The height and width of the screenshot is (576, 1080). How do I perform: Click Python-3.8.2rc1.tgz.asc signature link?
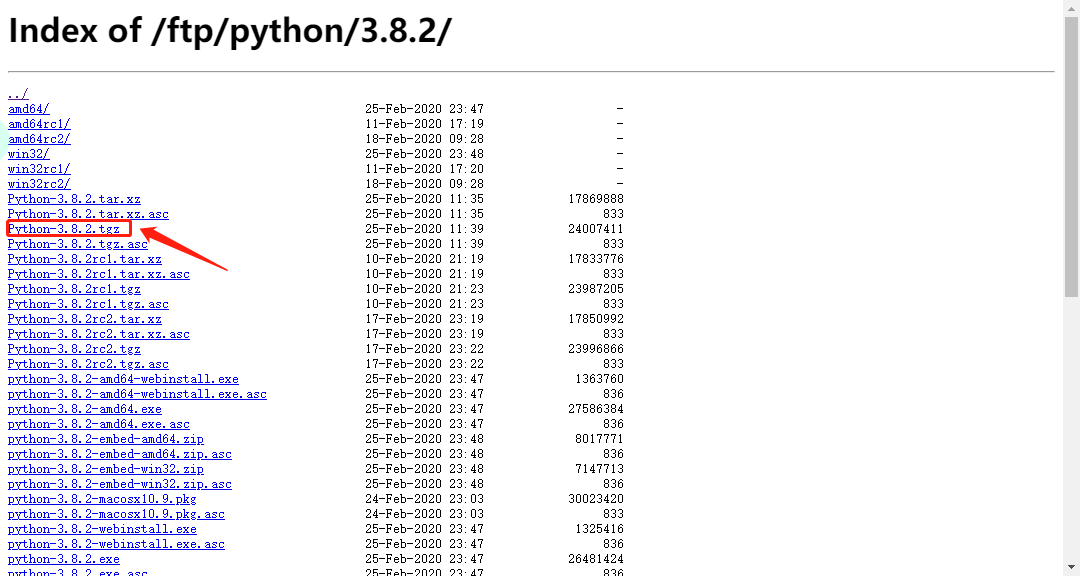pos(88,305)
